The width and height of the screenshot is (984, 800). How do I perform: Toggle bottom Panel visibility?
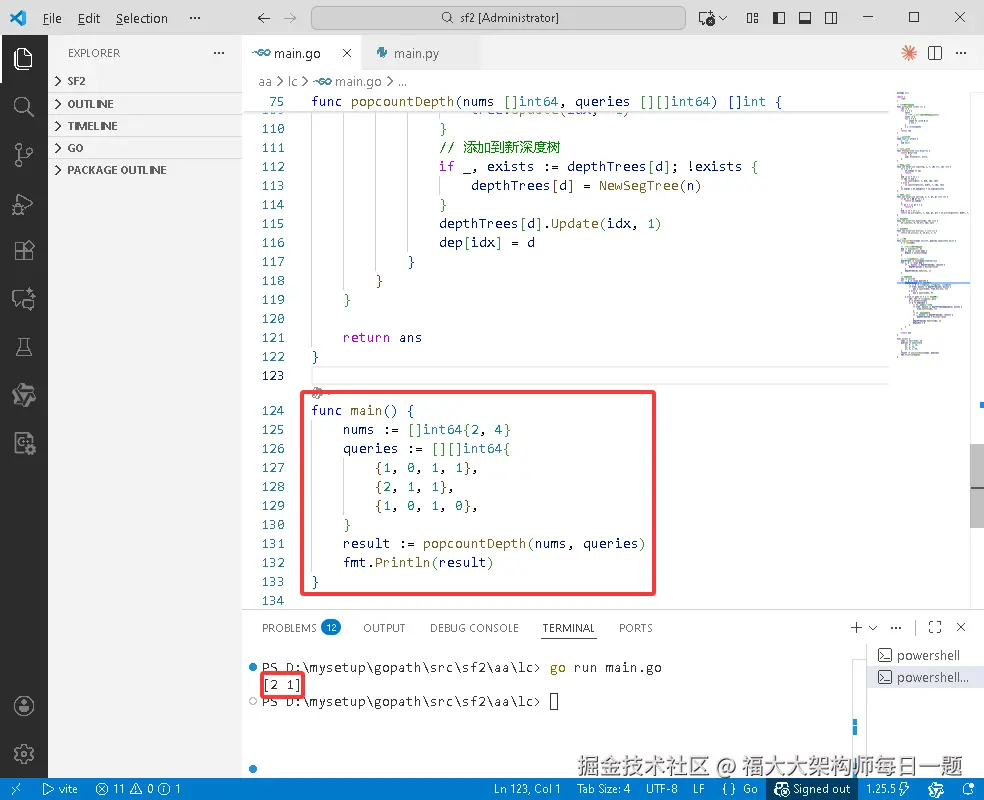click(x=805, y=18)
